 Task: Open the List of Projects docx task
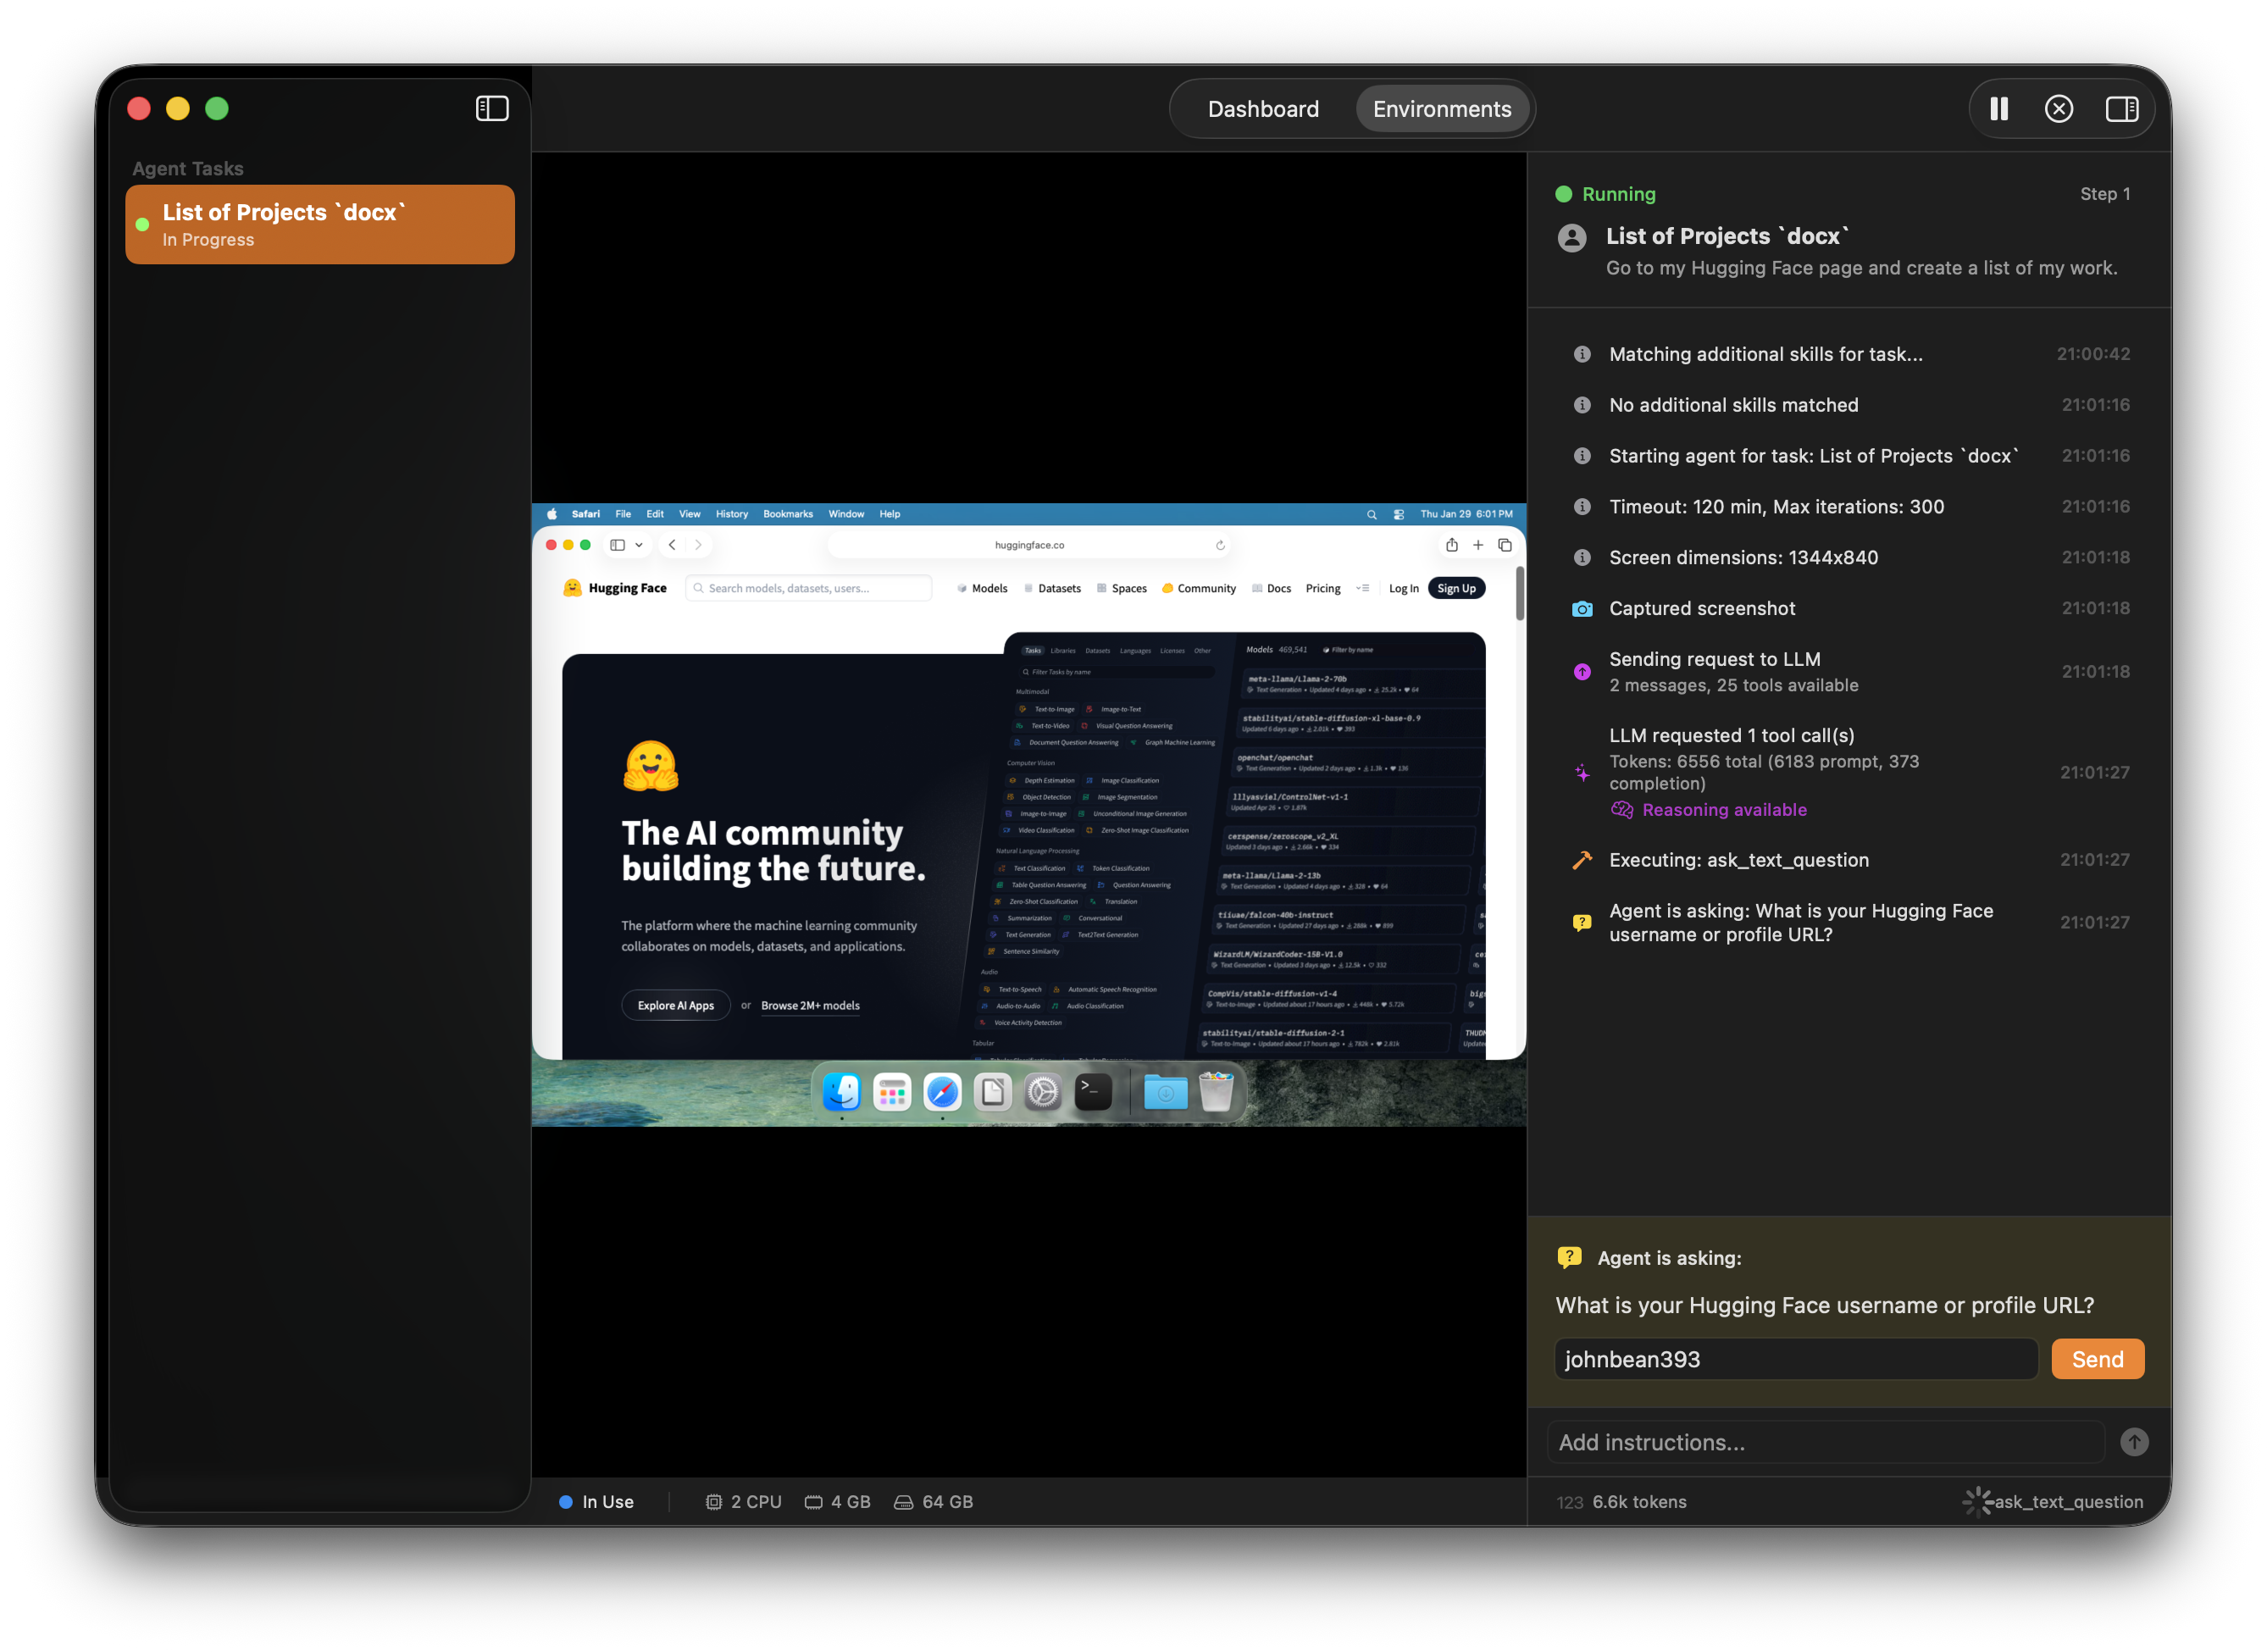pyautogui.click(x=320, y=225)
